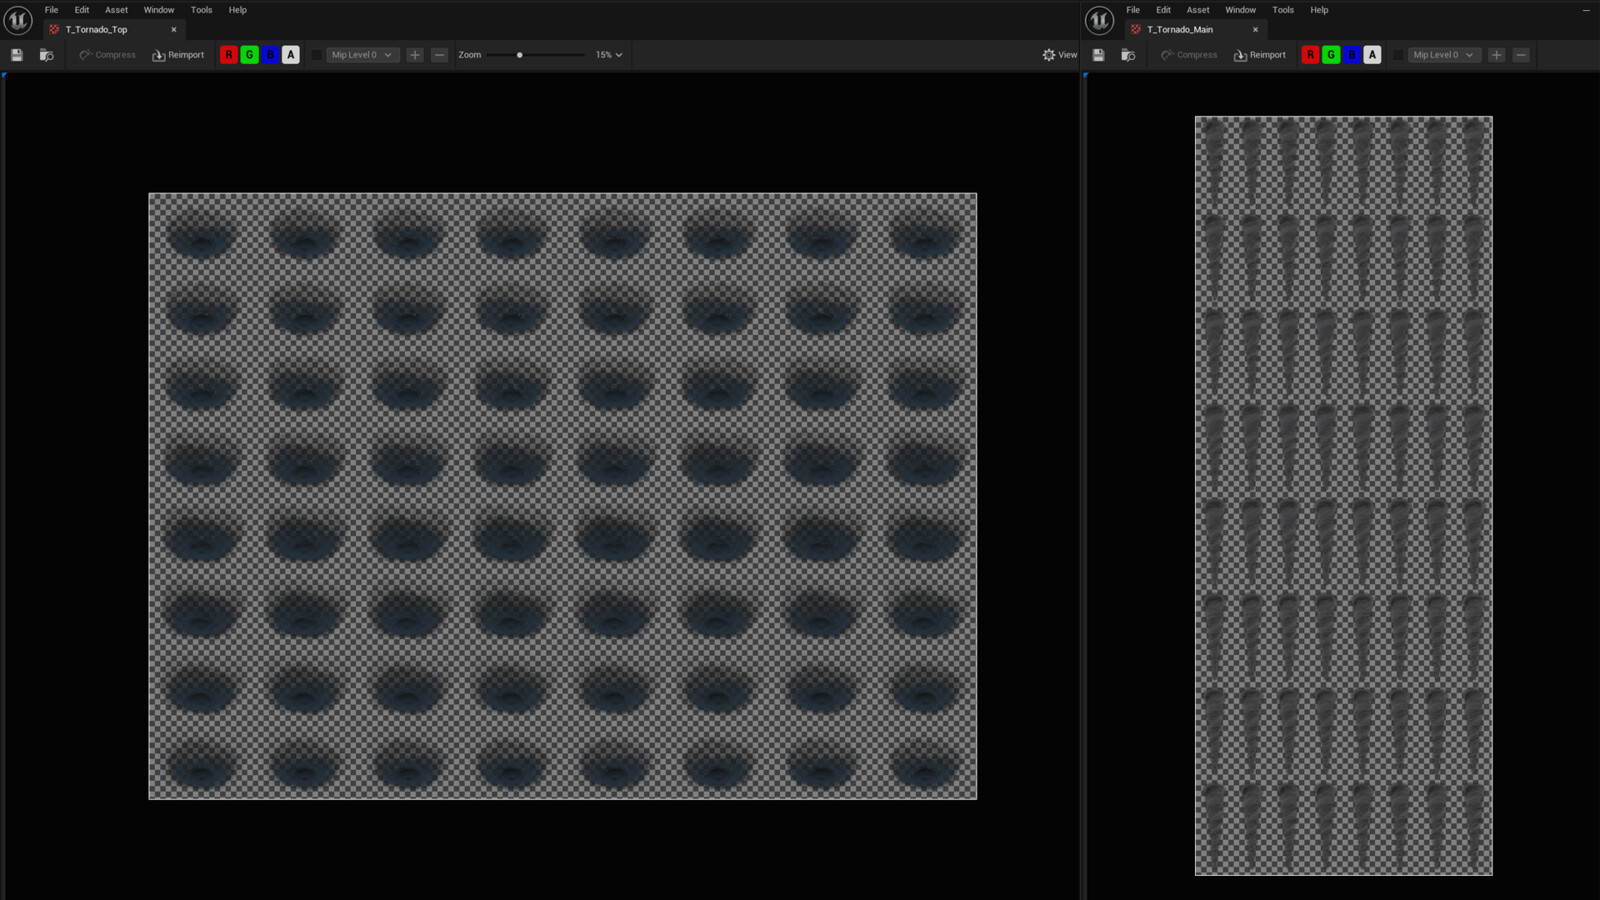Open File menu in T_Tornado_Main window
This screenshot has width=1600, height=900.
click(1133, 10)
